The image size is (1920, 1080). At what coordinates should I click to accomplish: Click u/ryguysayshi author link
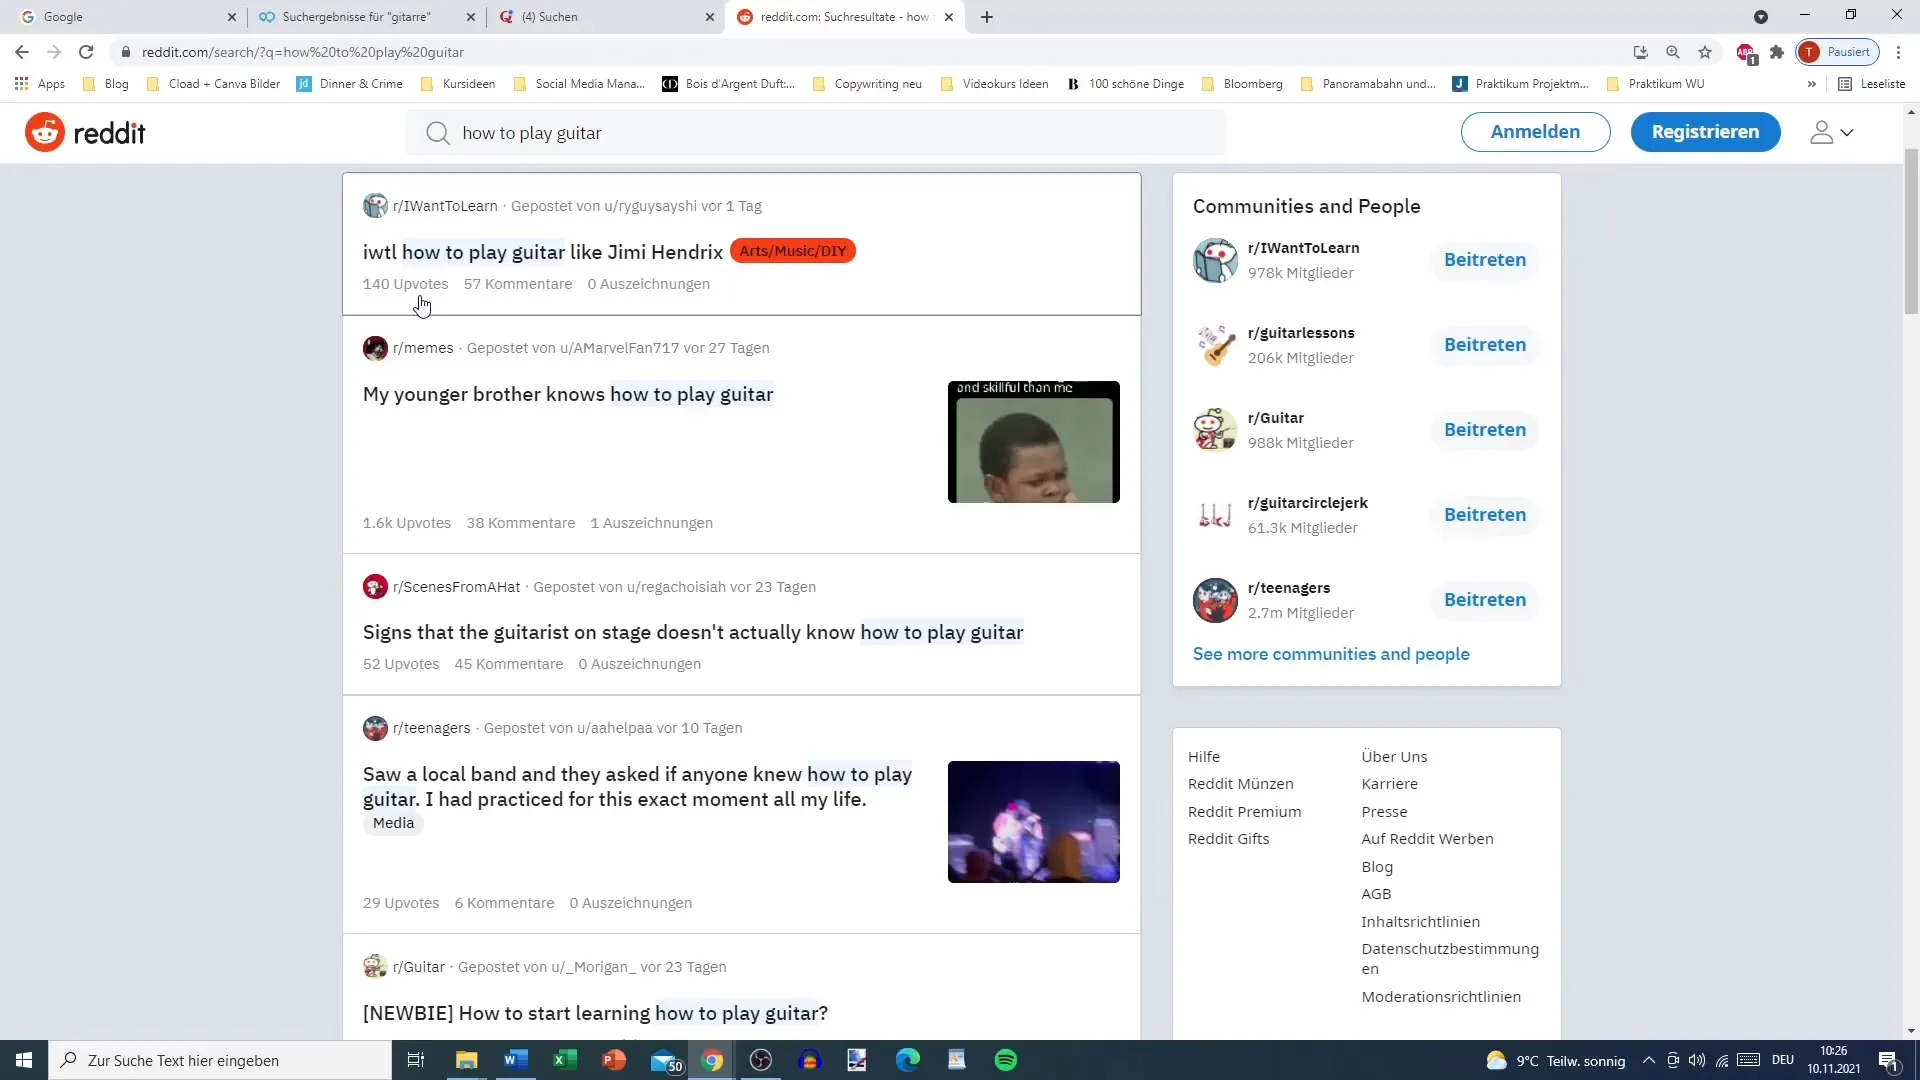[650, 206]
